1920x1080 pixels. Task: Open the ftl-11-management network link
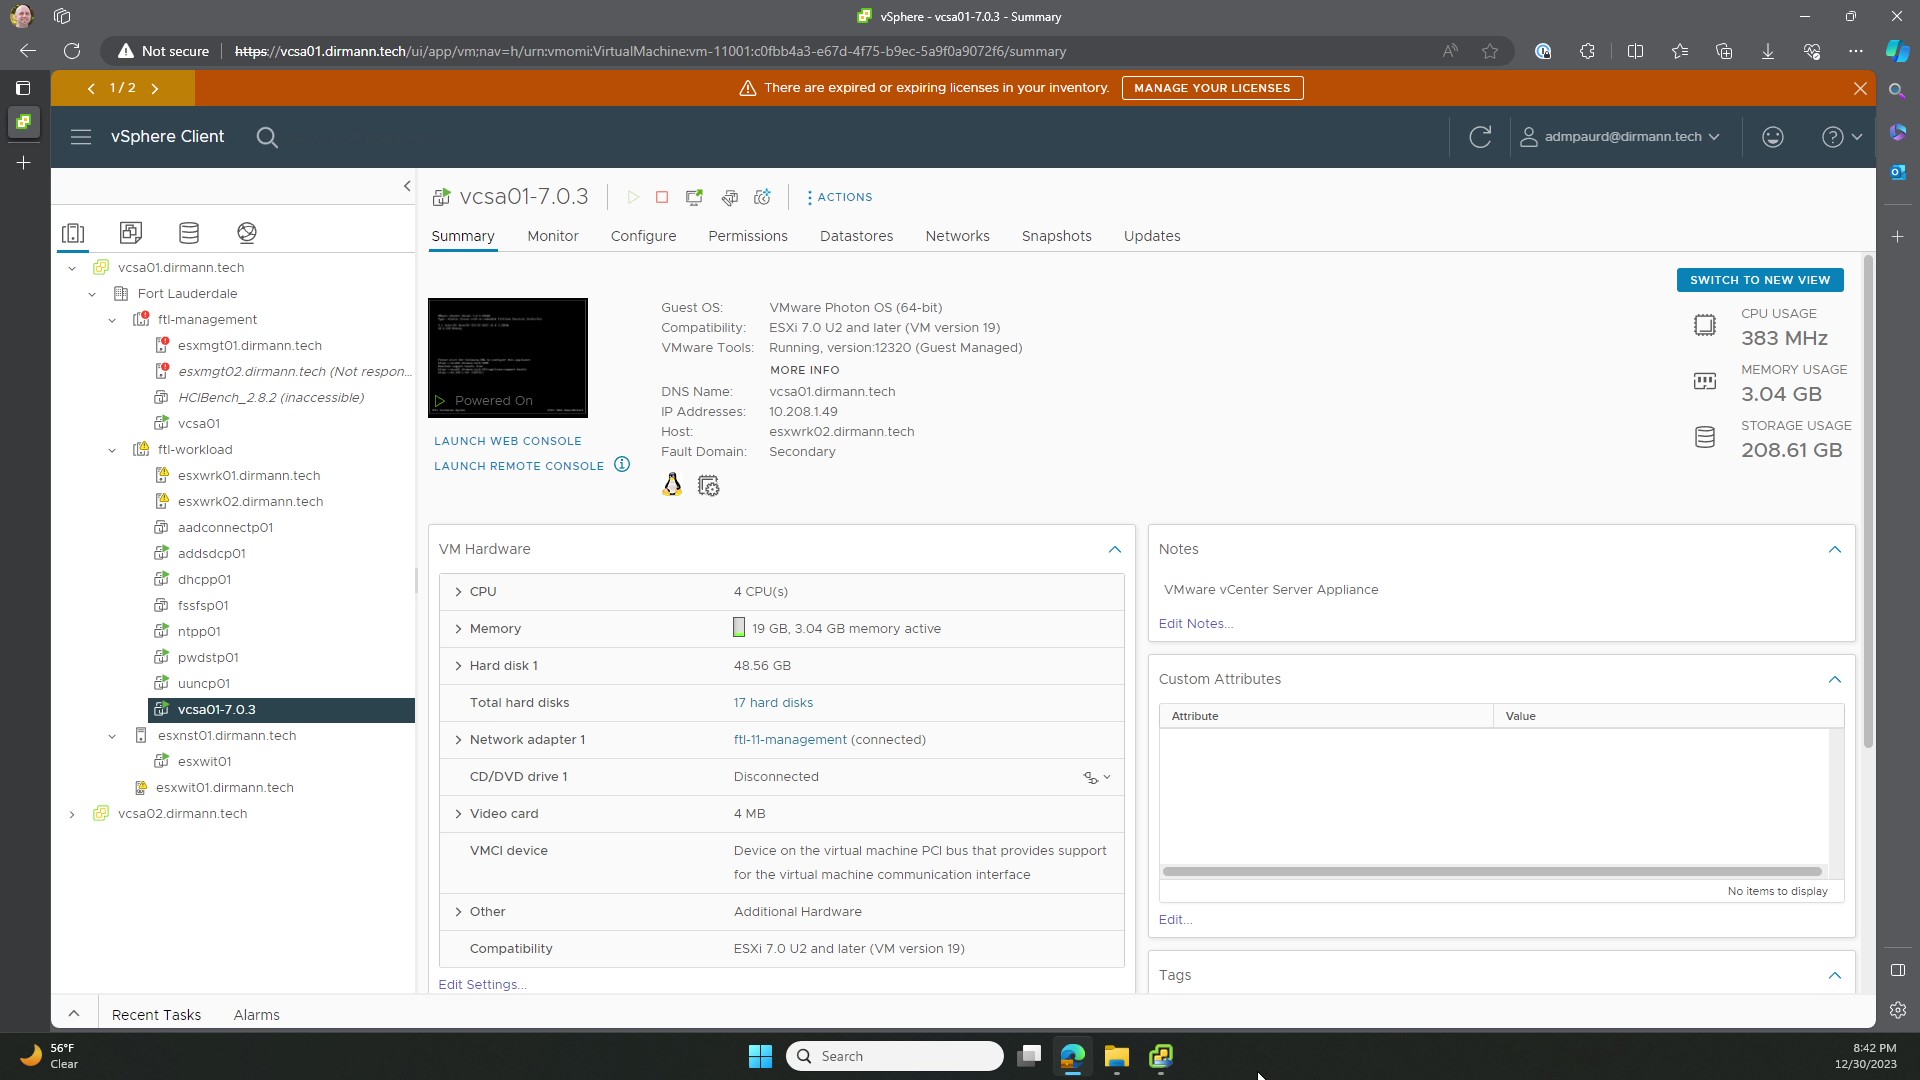(x=790, y=740)
